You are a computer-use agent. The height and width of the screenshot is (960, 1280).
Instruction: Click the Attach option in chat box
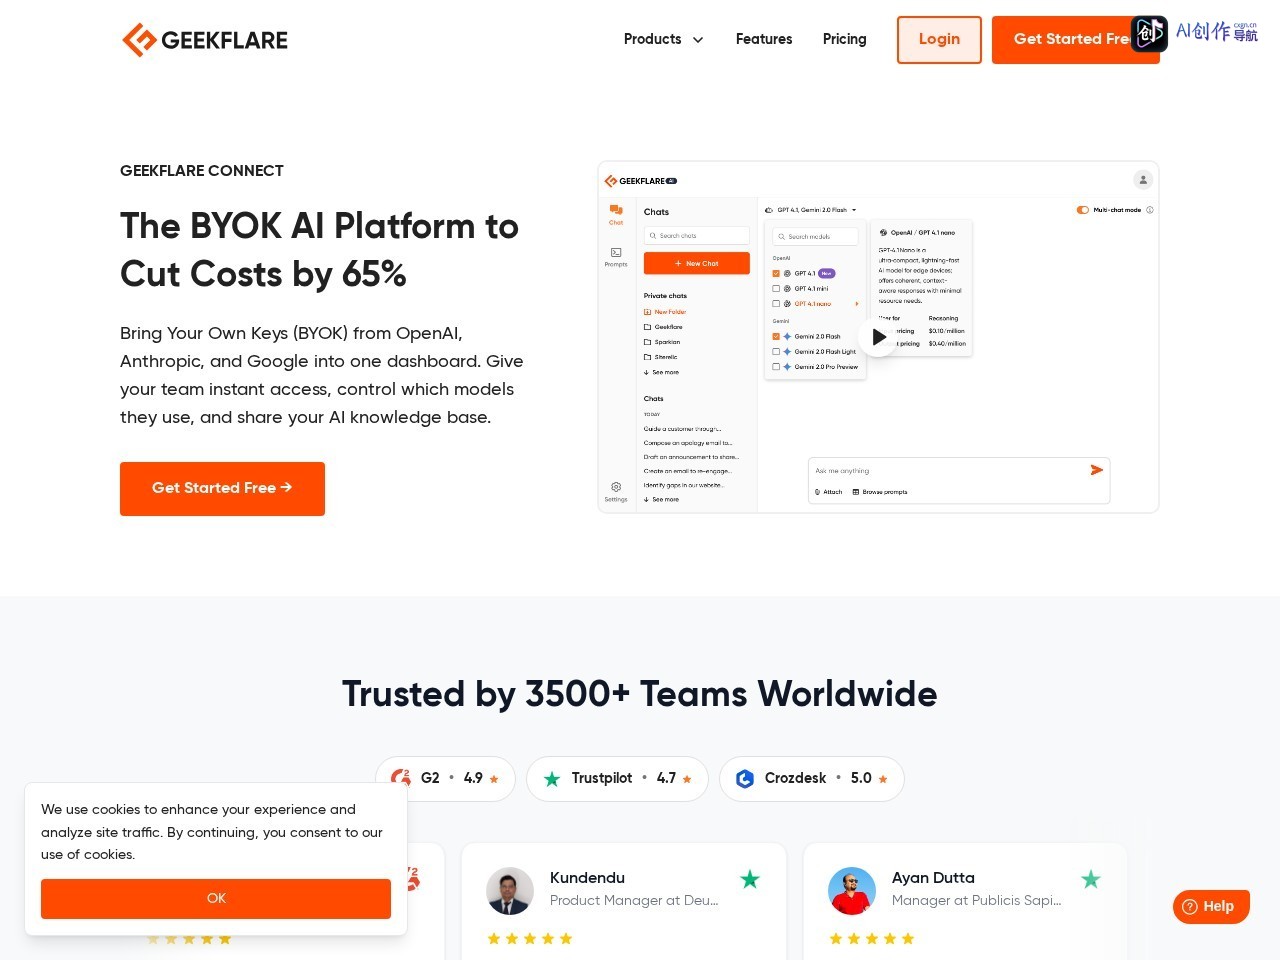(829, 492)
